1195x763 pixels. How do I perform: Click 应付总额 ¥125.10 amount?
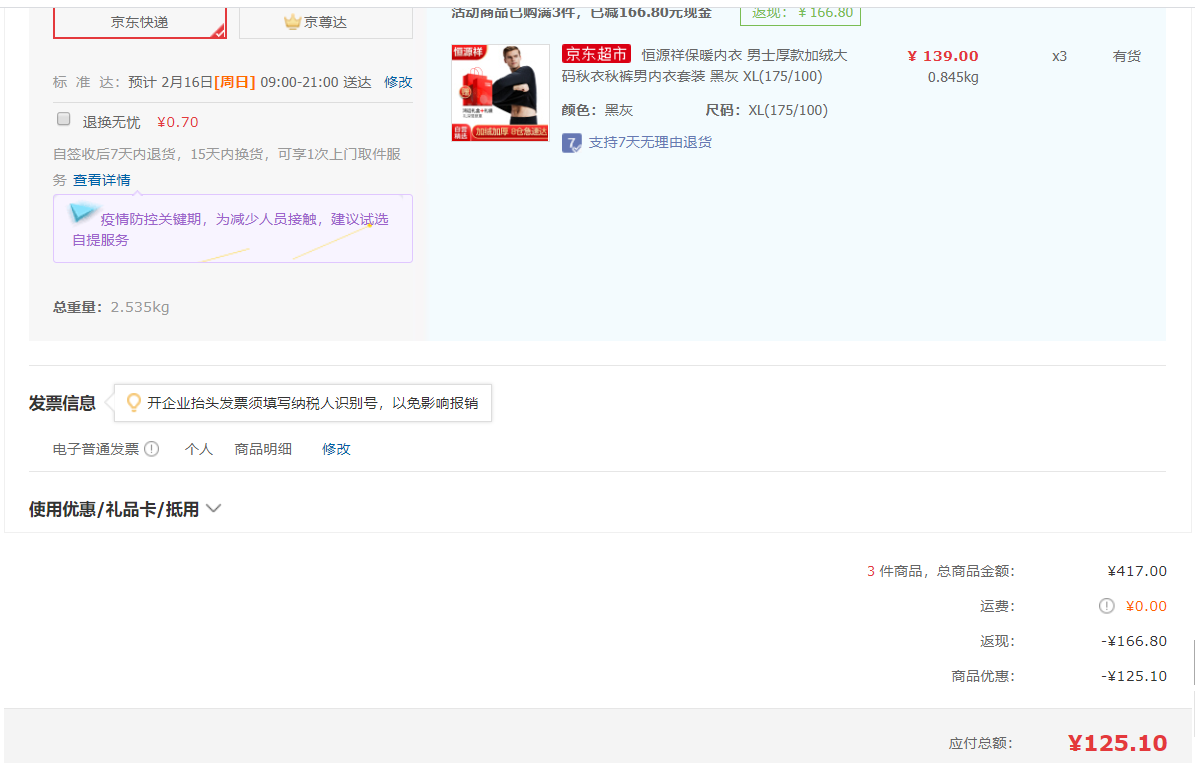pyautogui.click(x=1117, y=742)
